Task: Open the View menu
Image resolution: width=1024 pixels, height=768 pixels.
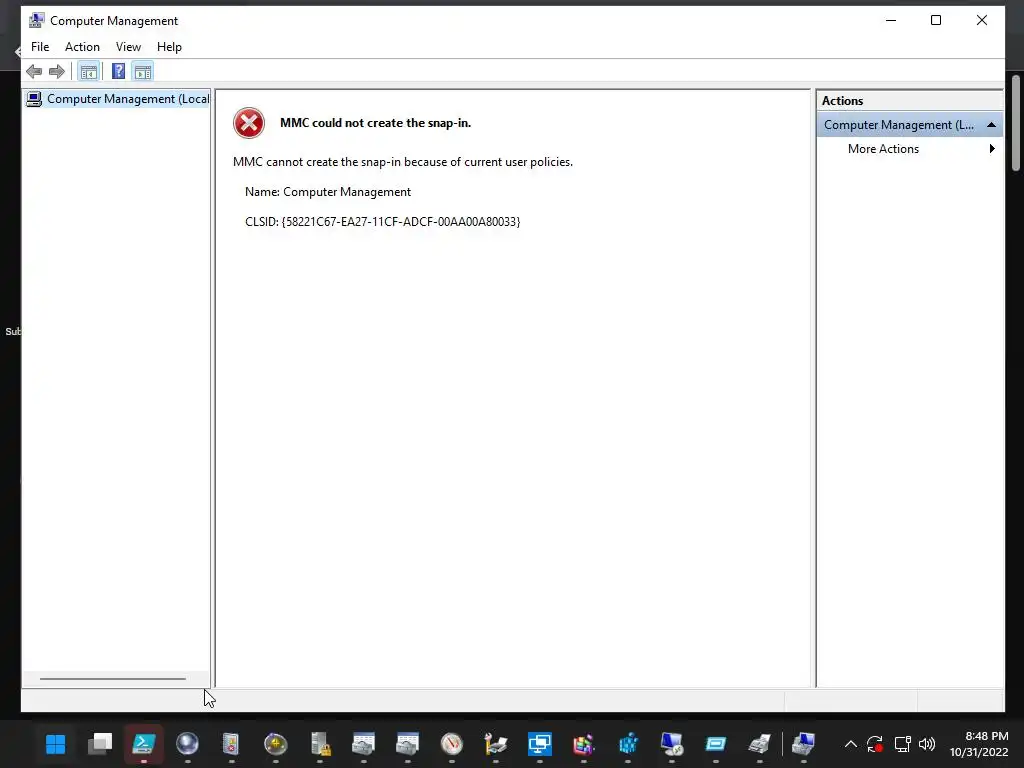Action: [128, 47]
